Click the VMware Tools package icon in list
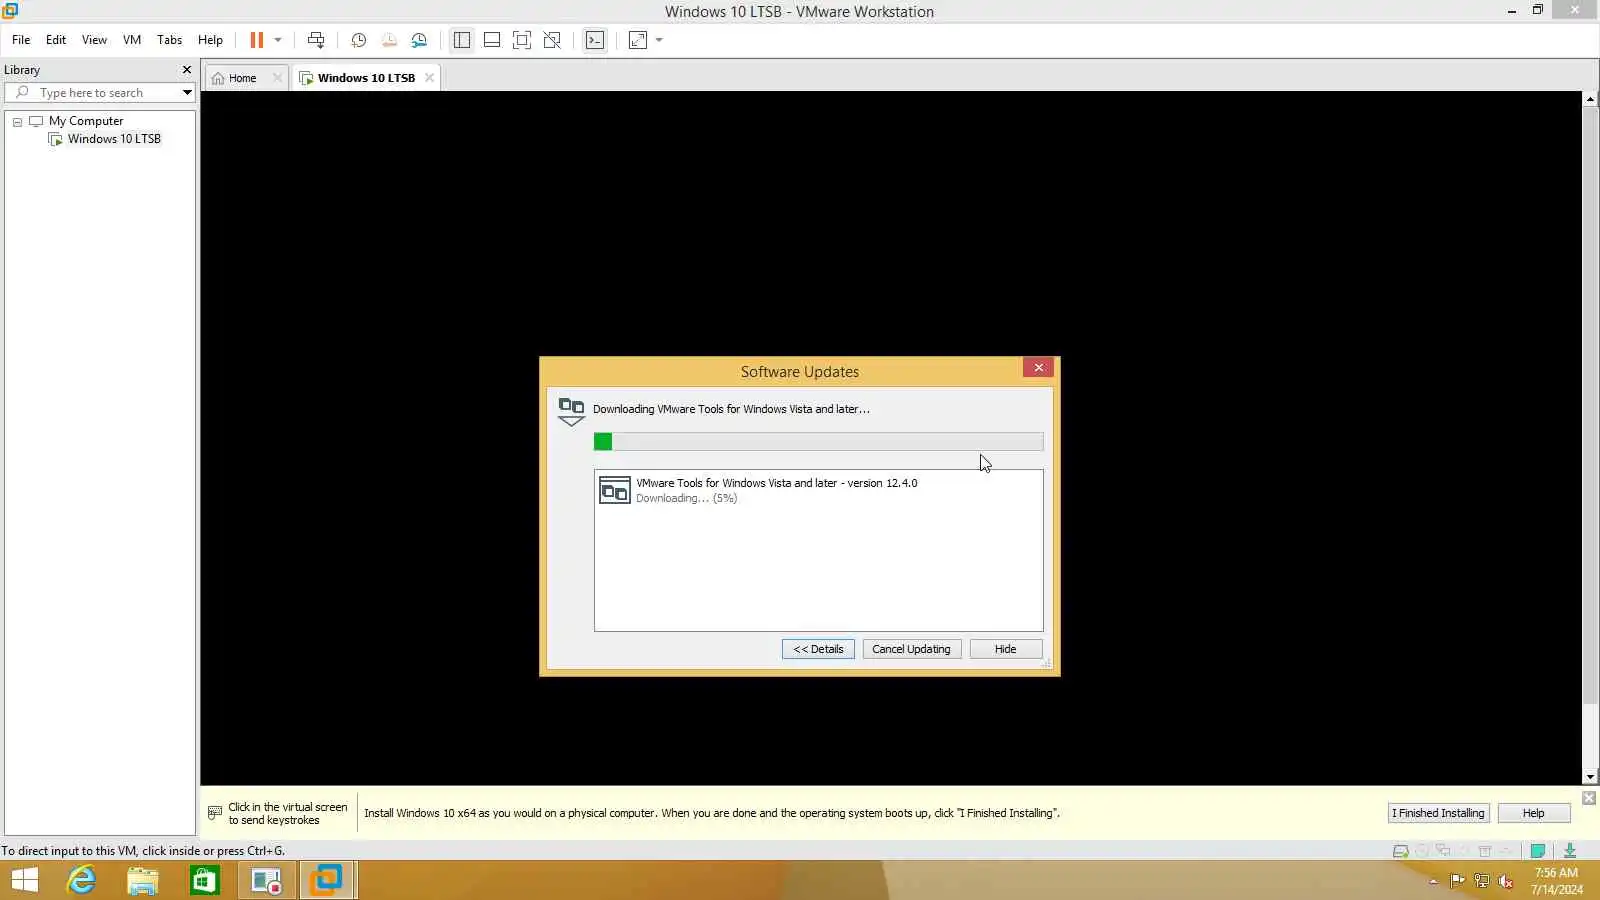 tap(614, 490)
